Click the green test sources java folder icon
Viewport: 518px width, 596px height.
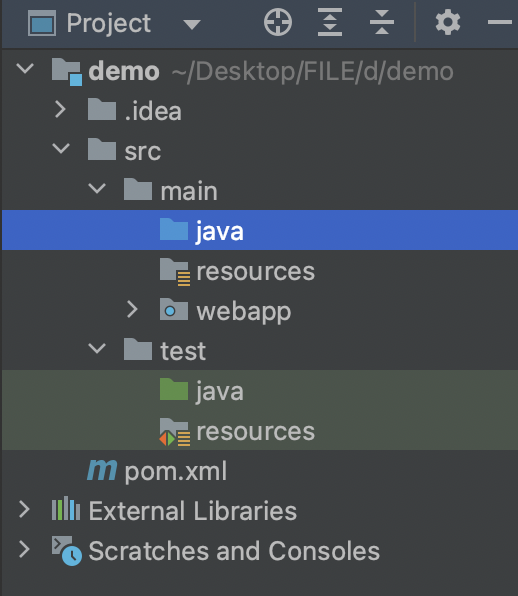[x=174, y=389]
